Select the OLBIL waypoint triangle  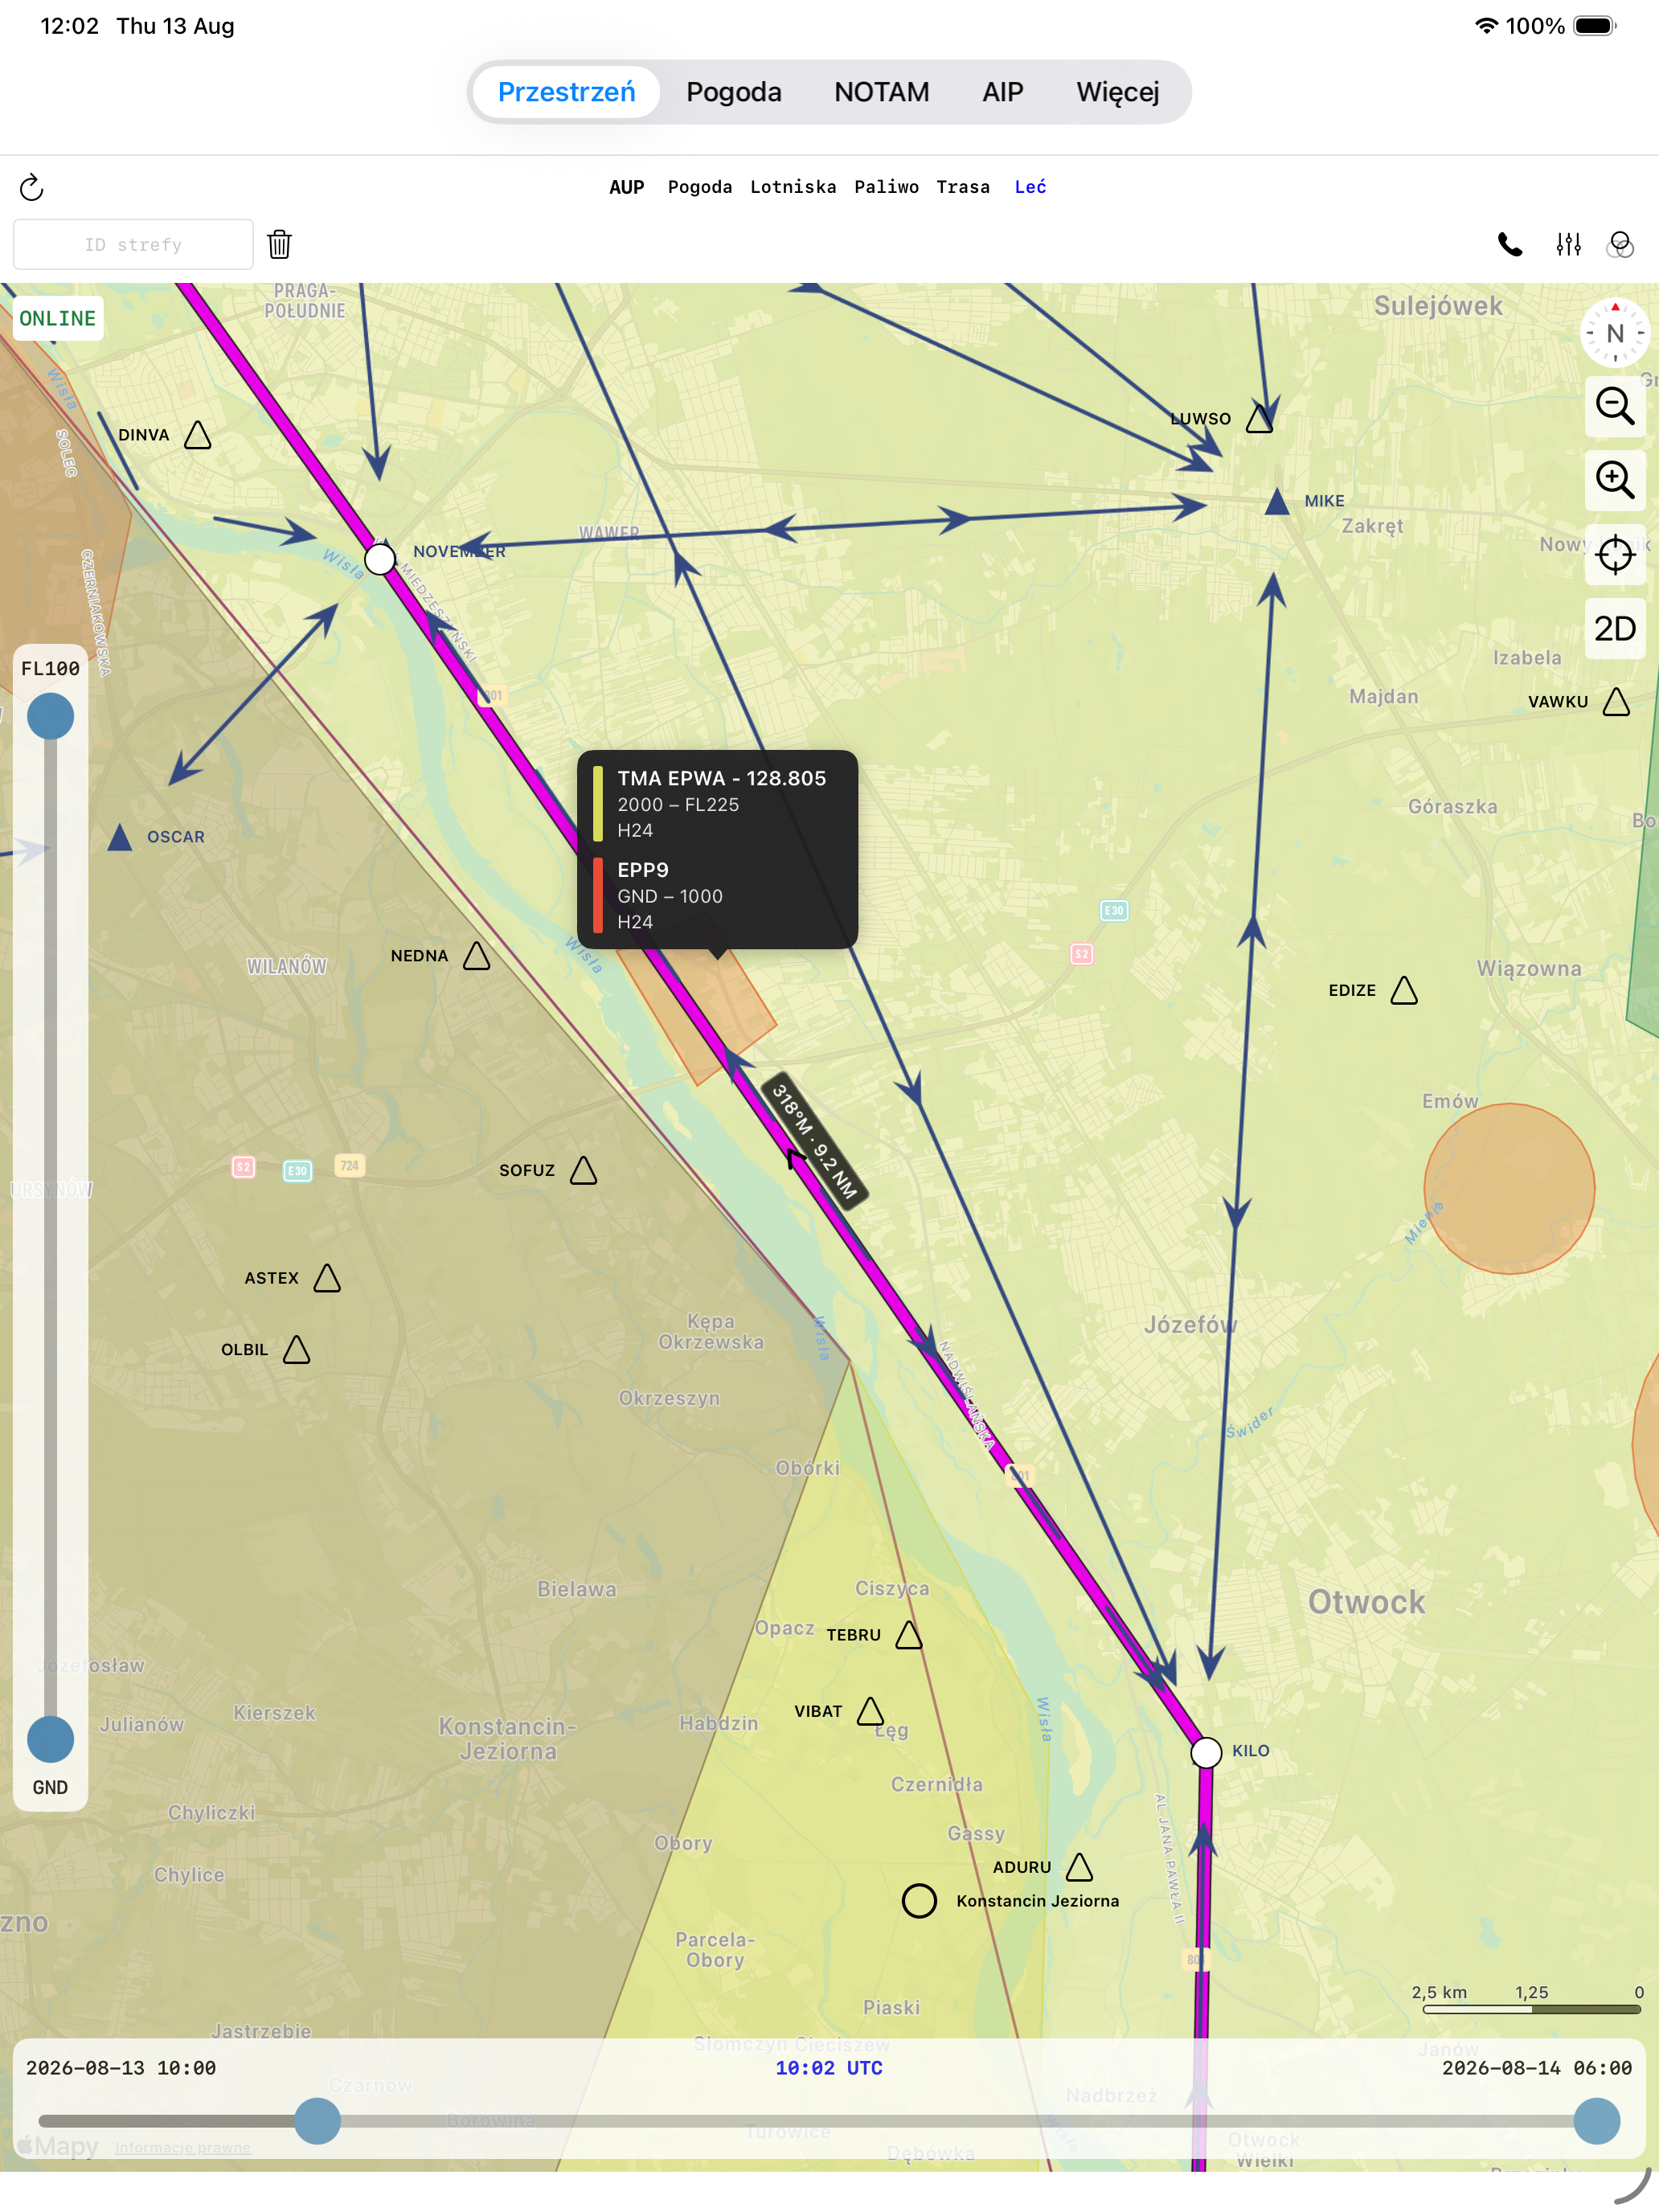(297, 1350)
